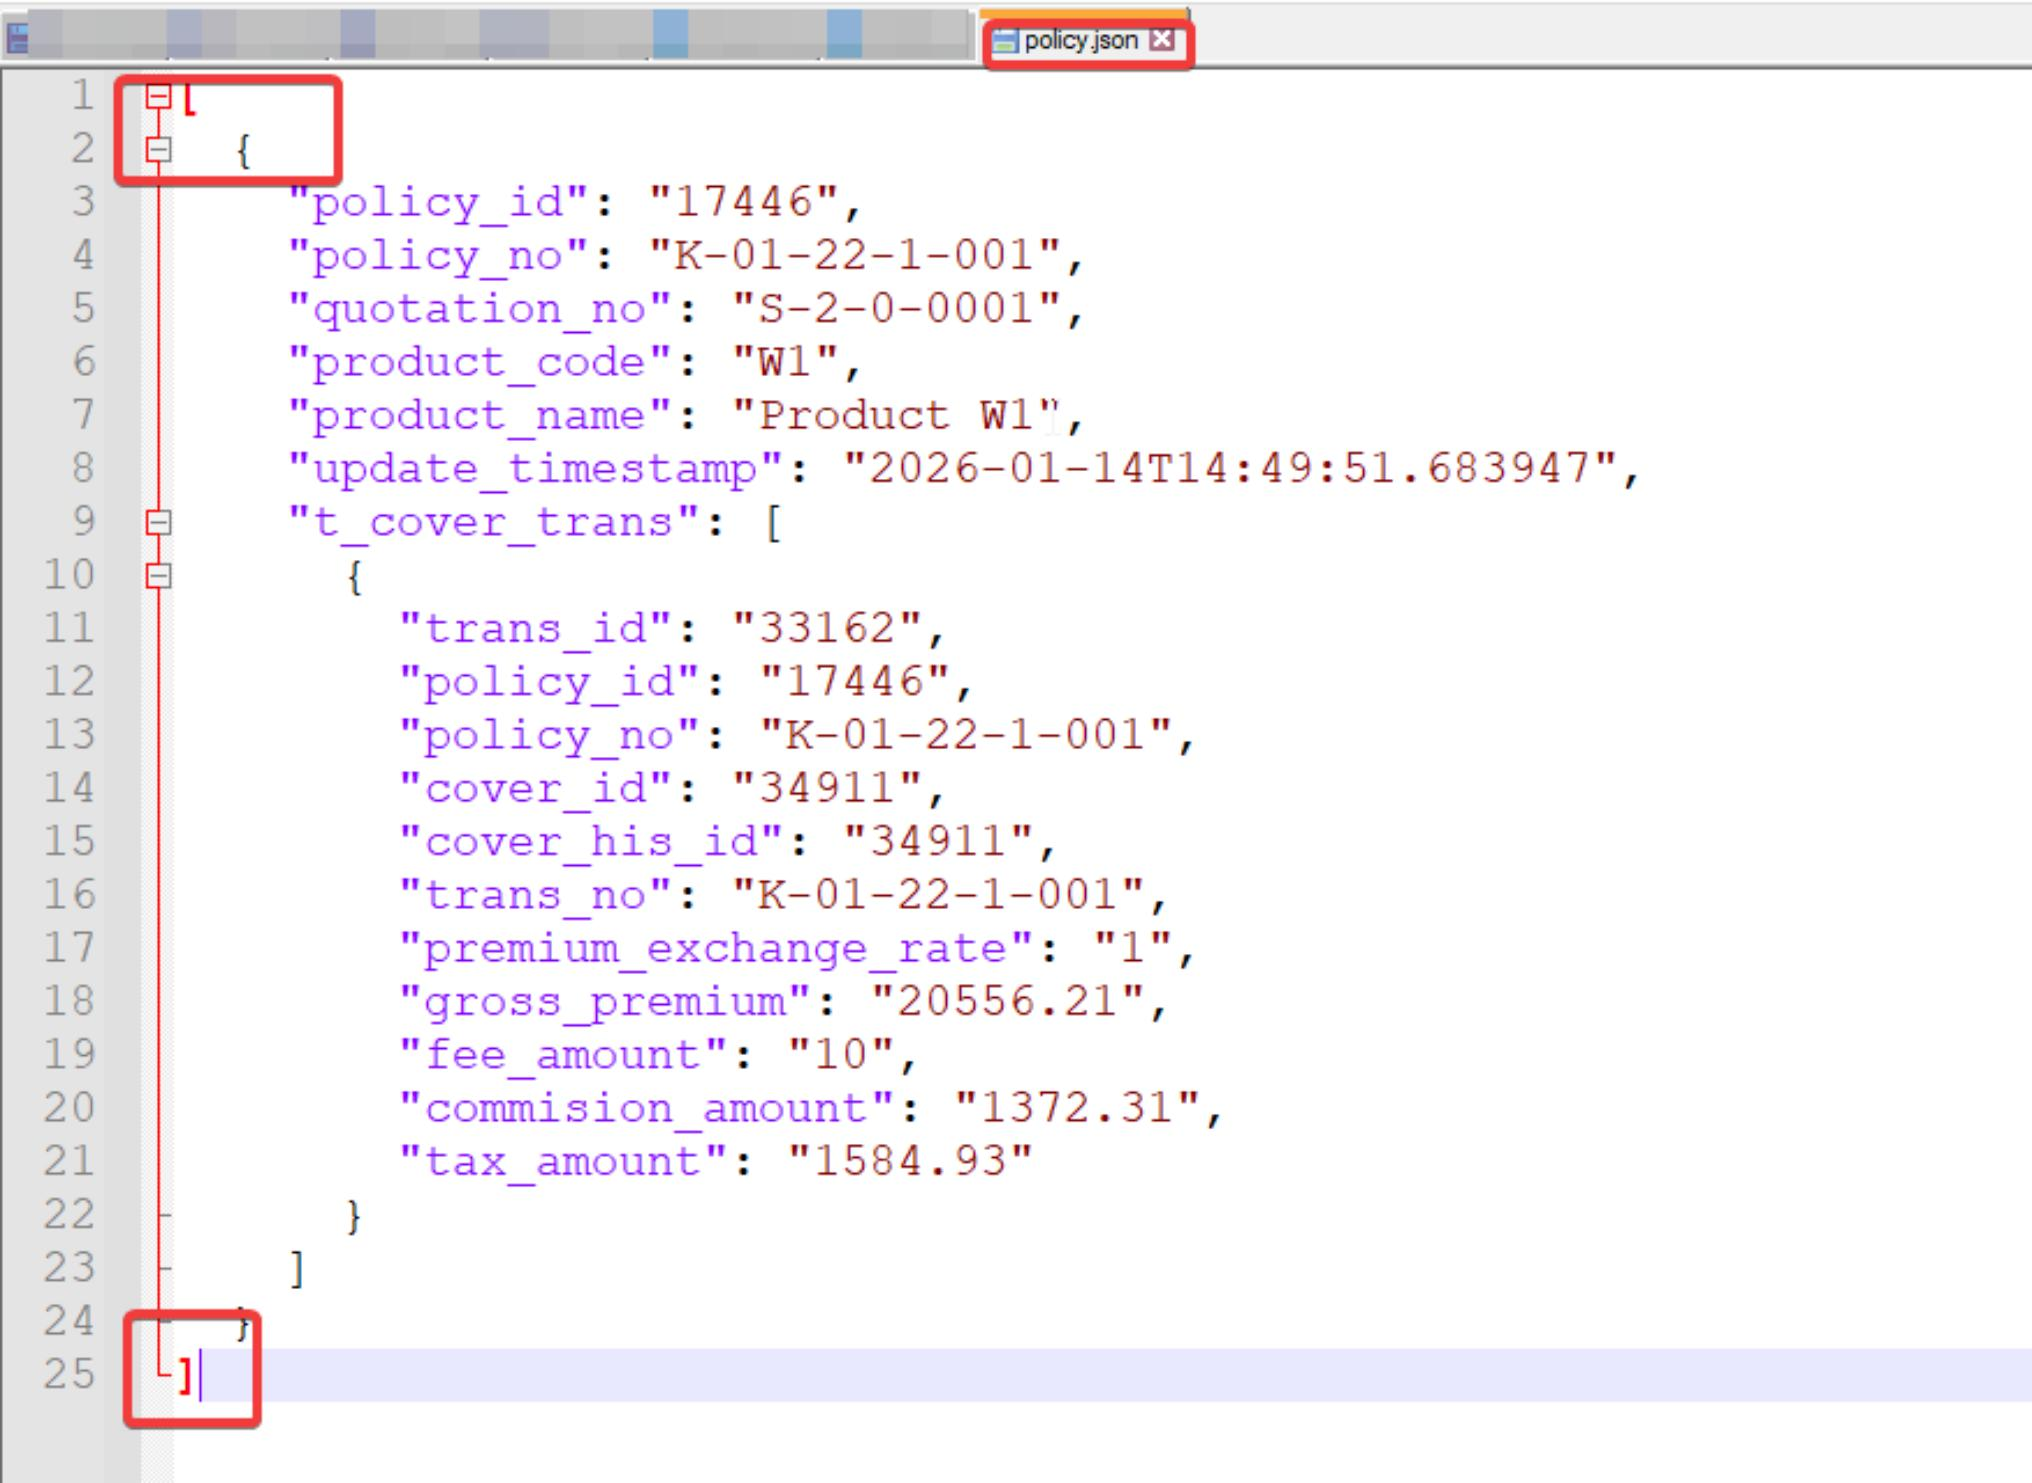
Task: Click the "fee_amount" key
Action: coord(562,1054)
